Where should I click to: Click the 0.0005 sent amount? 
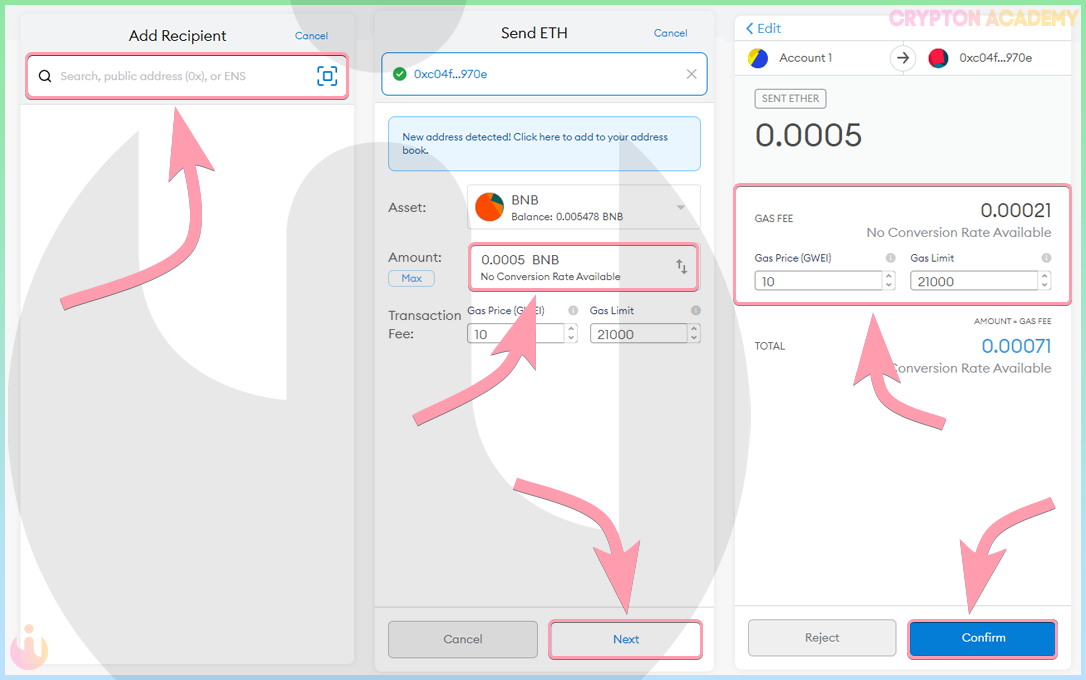808,135
